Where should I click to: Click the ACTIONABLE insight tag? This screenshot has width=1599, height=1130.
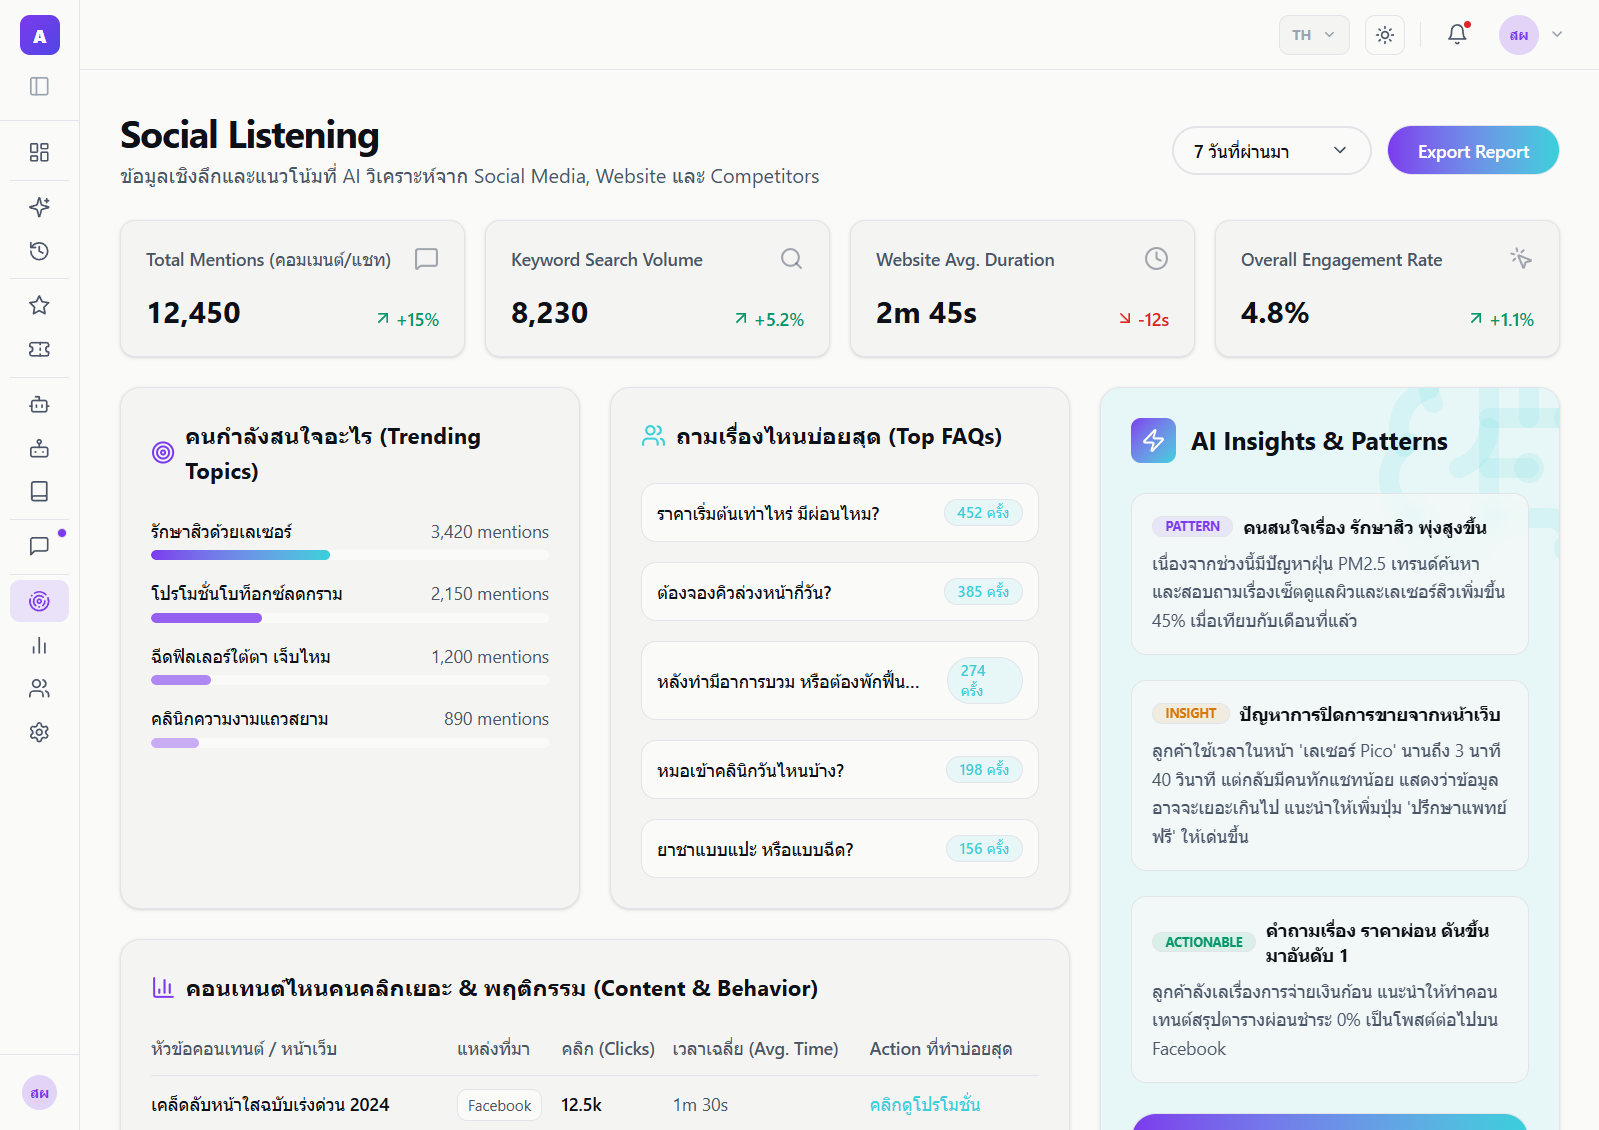1204,942
